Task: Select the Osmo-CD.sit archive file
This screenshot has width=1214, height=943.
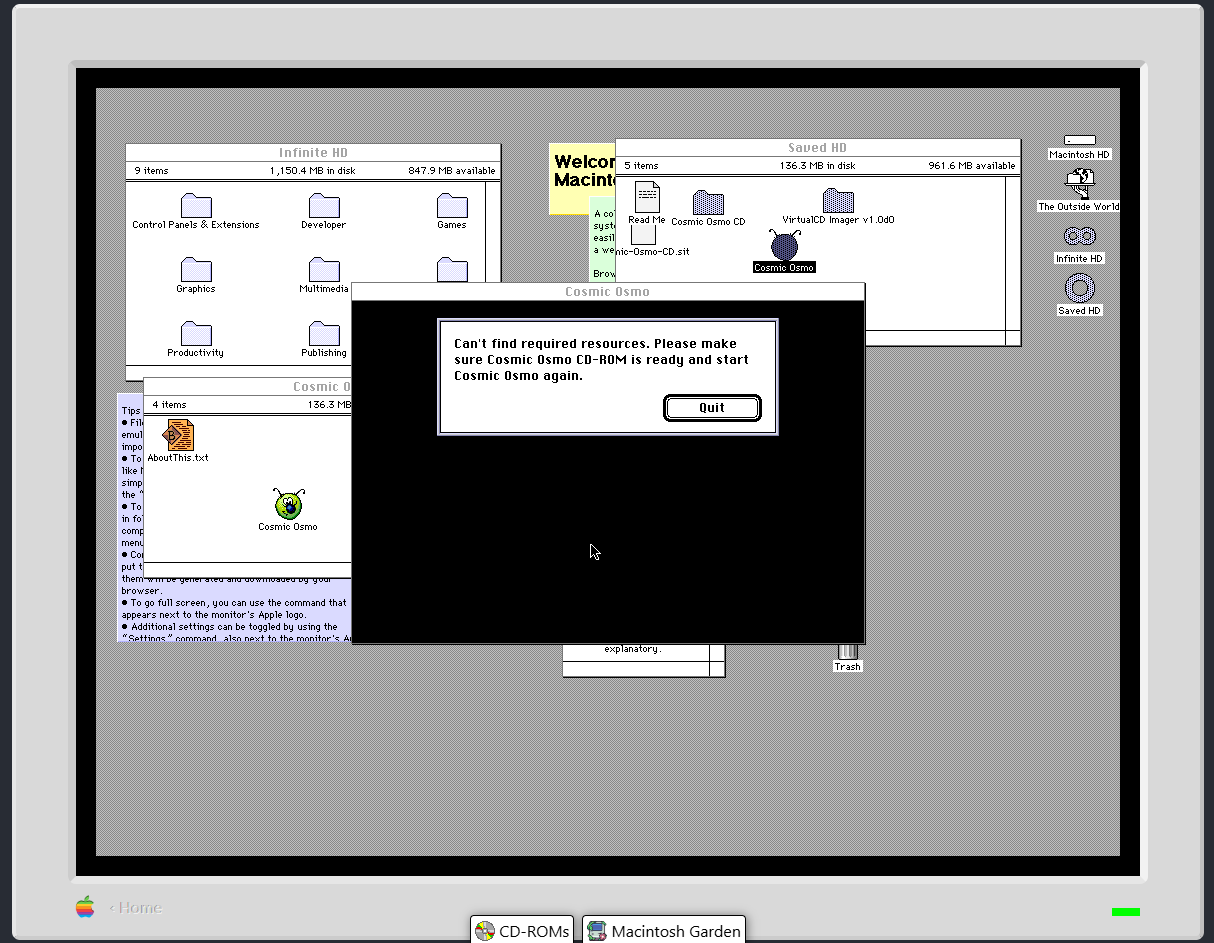Action: pos(643,234)
